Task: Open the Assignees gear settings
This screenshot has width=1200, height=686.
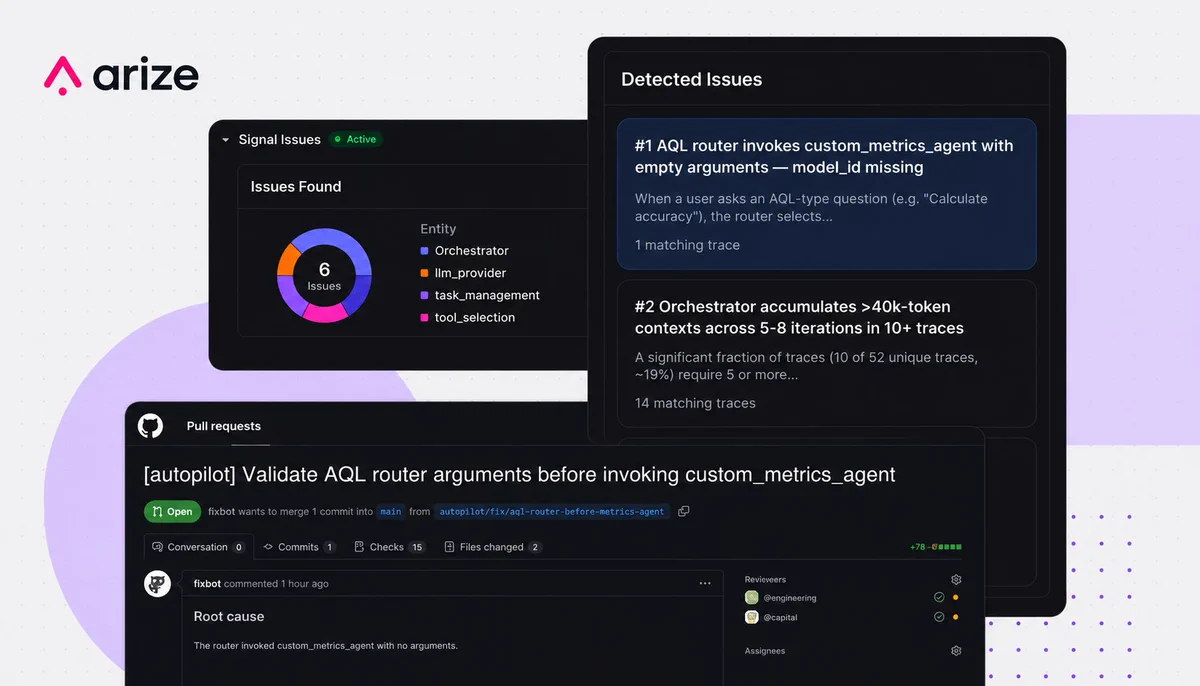Action: pyautogui.click(x=956, y=651)
